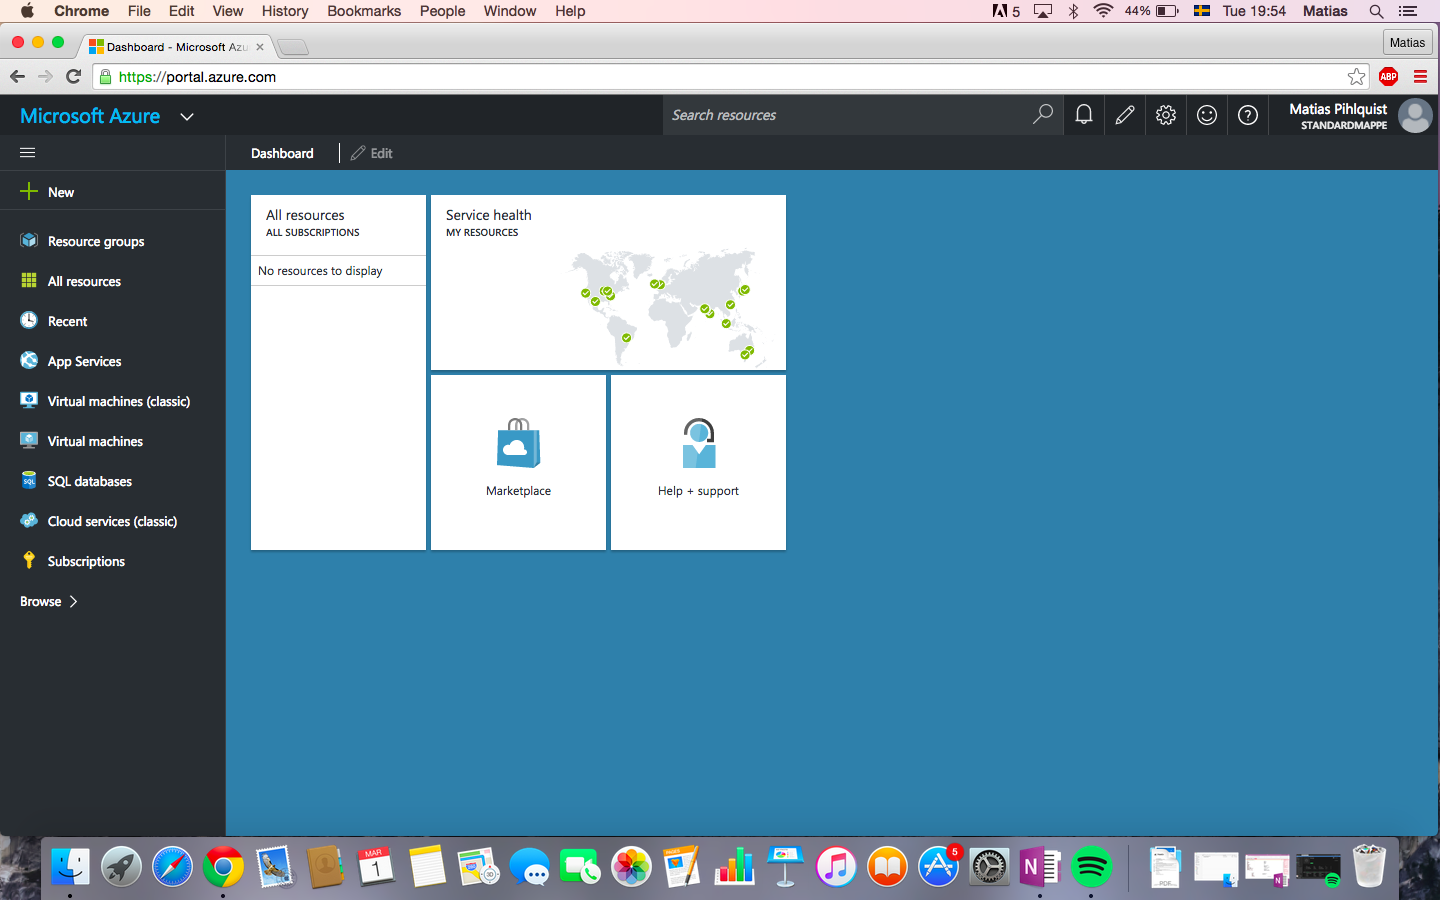Open OneNote from the Dock
The height and width of the screenshot is (900, 1440).
click(x=1039, y=866)
